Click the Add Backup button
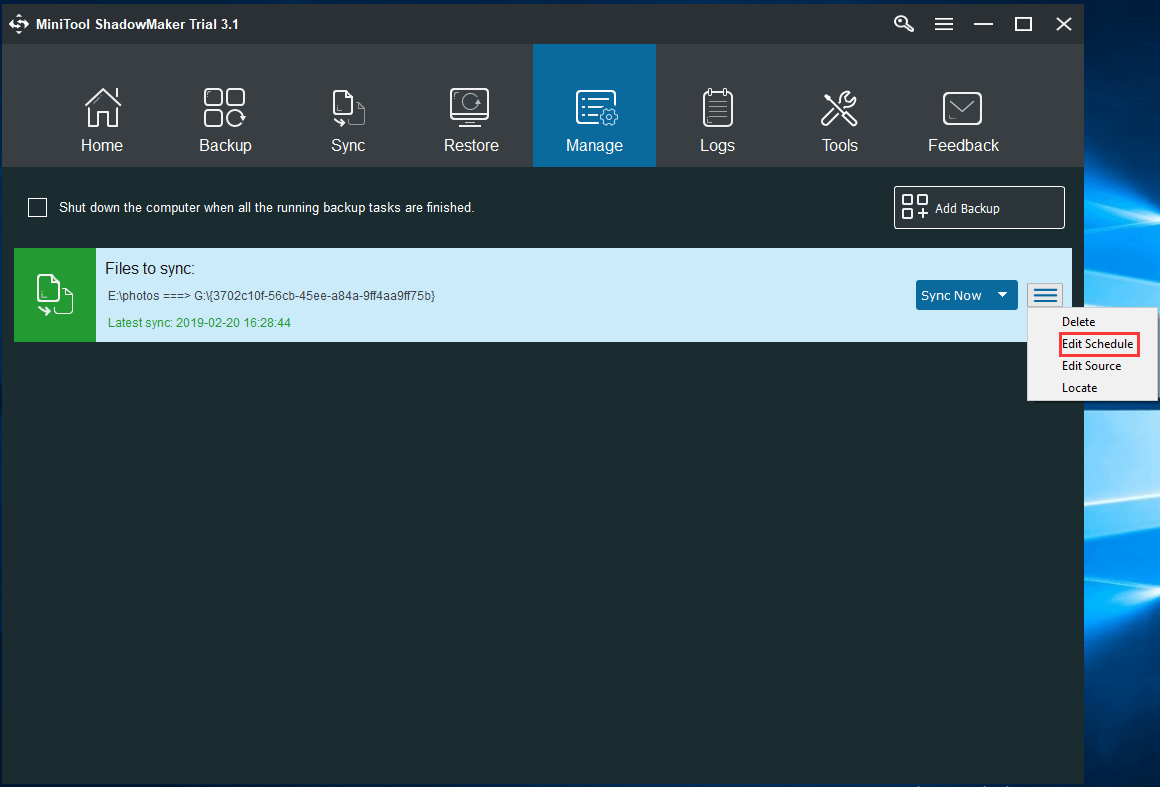The height and width of the screenshot is (787, 1160). pos(979,208)
